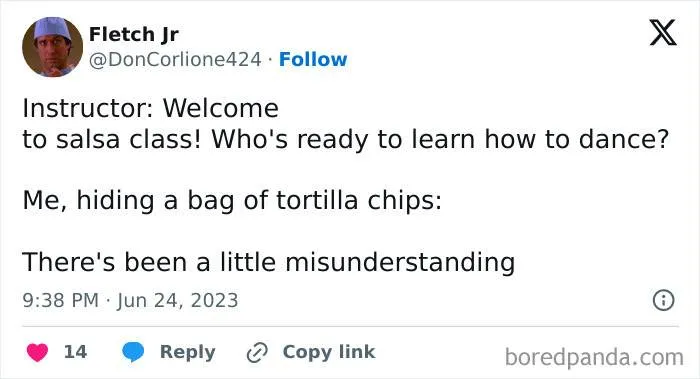Click "There's been a little misunderstanding" text
This screenshot has height=379, width=700.
(269, 262)
